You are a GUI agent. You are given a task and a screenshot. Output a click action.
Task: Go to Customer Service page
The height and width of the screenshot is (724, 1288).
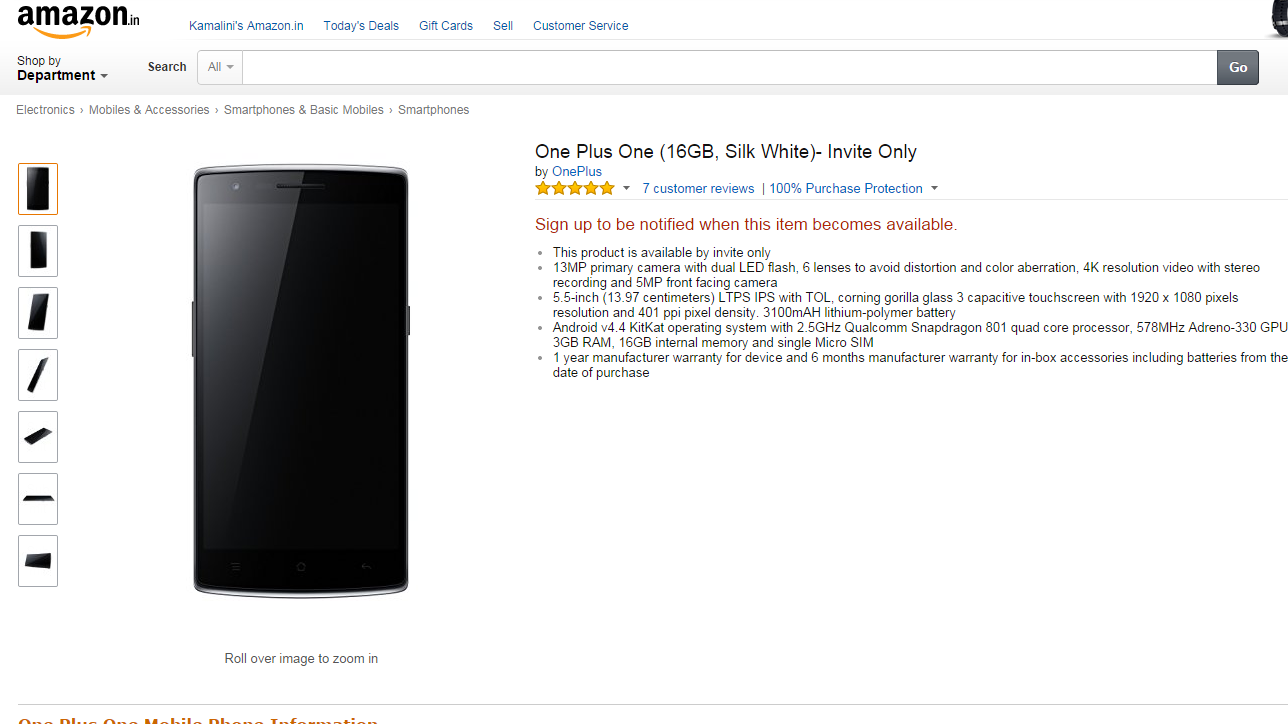(x=581, y=26)
